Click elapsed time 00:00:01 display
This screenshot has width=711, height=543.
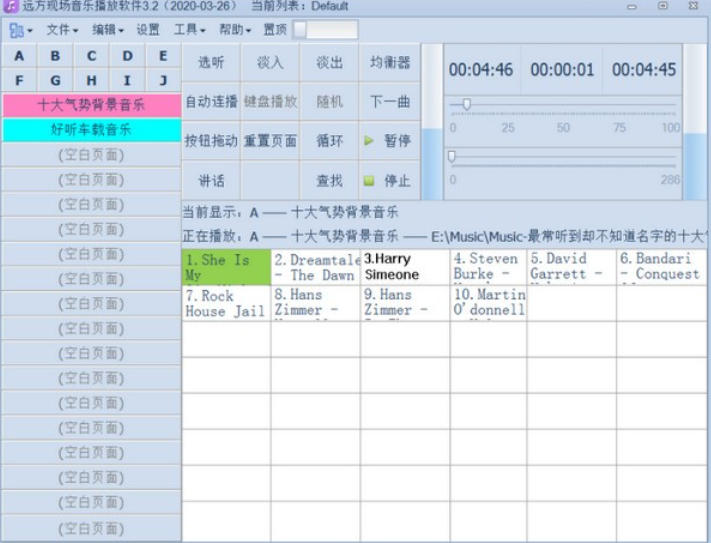pyautogui.click(x=562, y=70)
